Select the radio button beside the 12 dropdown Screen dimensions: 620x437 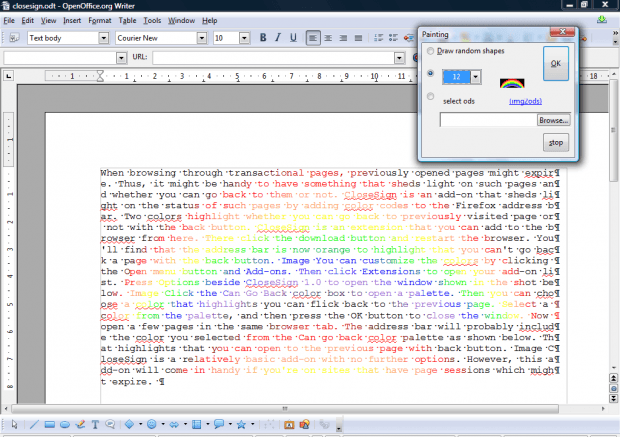[x=431, y=74]
